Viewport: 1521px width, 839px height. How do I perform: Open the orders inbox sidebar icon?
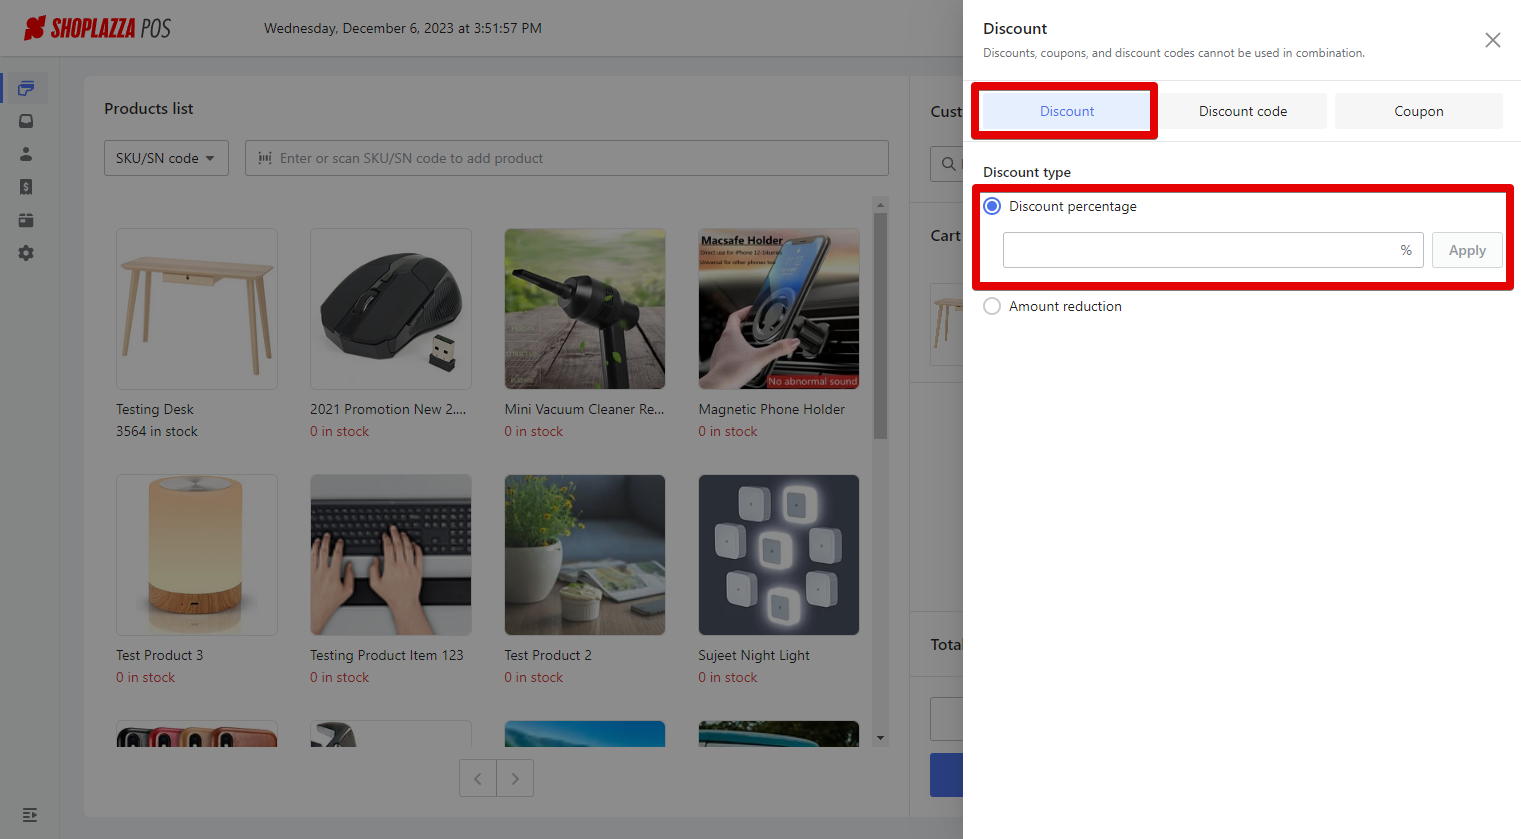pos(26,121)
